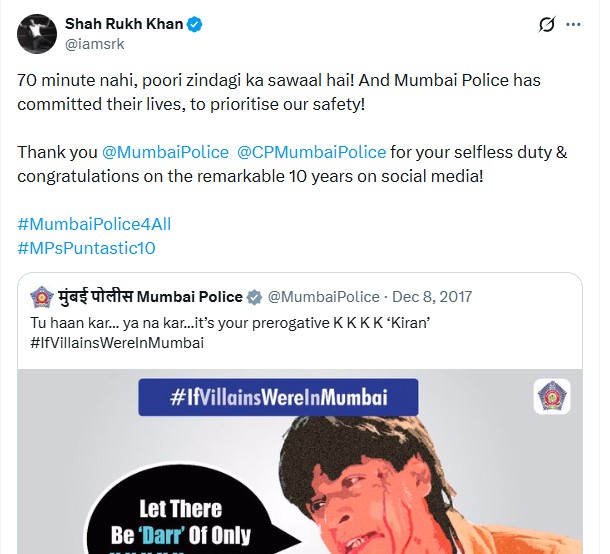610x554 pixels.
Task: Open Shah Rukh Khan's profile picture
Action: click(x=38, y=34)
